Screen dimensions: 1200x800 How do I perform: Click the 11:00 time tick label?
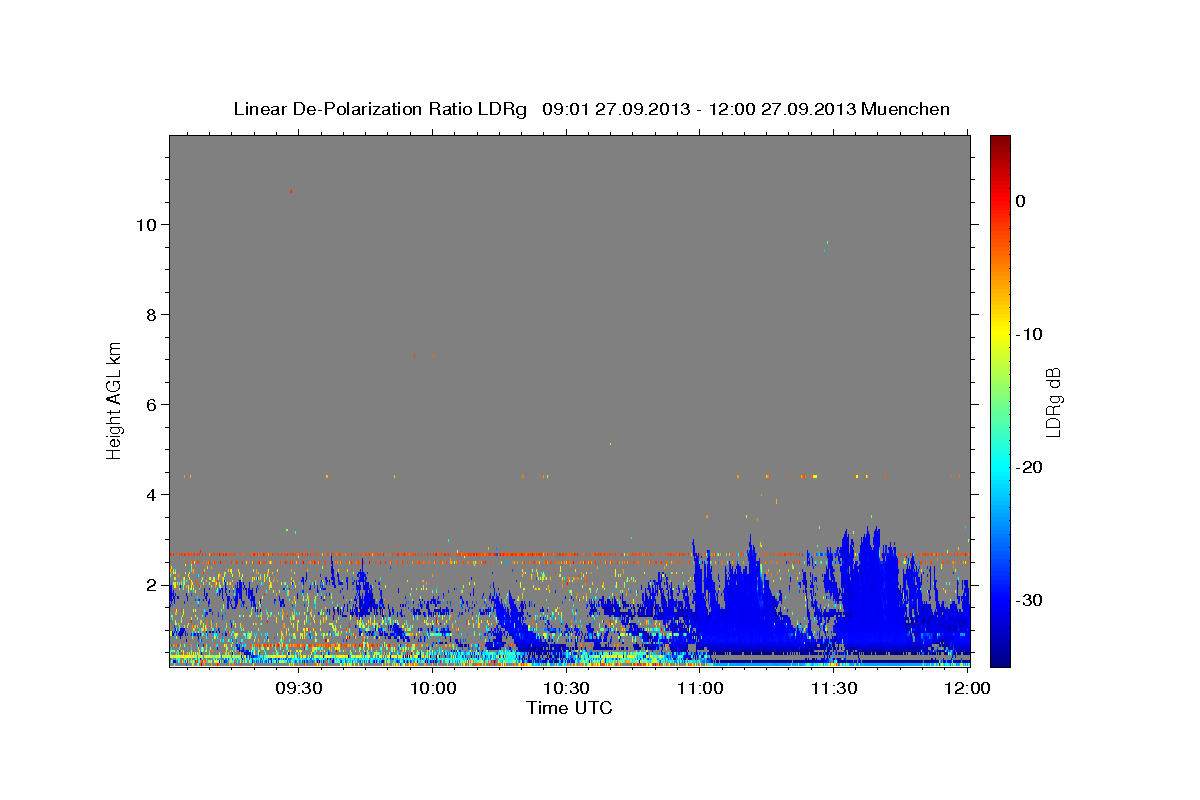point(700,689)
